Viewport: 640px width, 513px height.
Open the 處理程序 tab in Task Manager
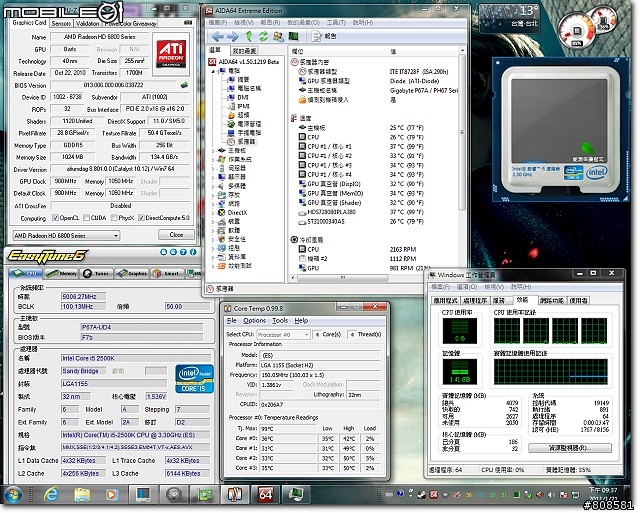point(475,300)
